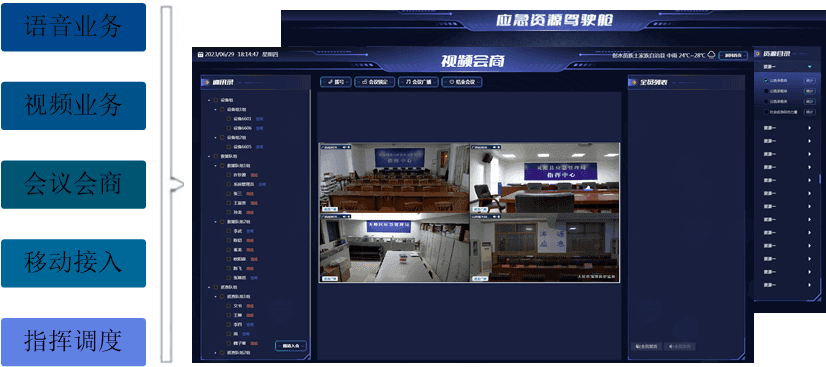This screenshot has height=367, width=826.
Task: Click 结束会议 to end the meeting
Action: click(x=462, y=82)
